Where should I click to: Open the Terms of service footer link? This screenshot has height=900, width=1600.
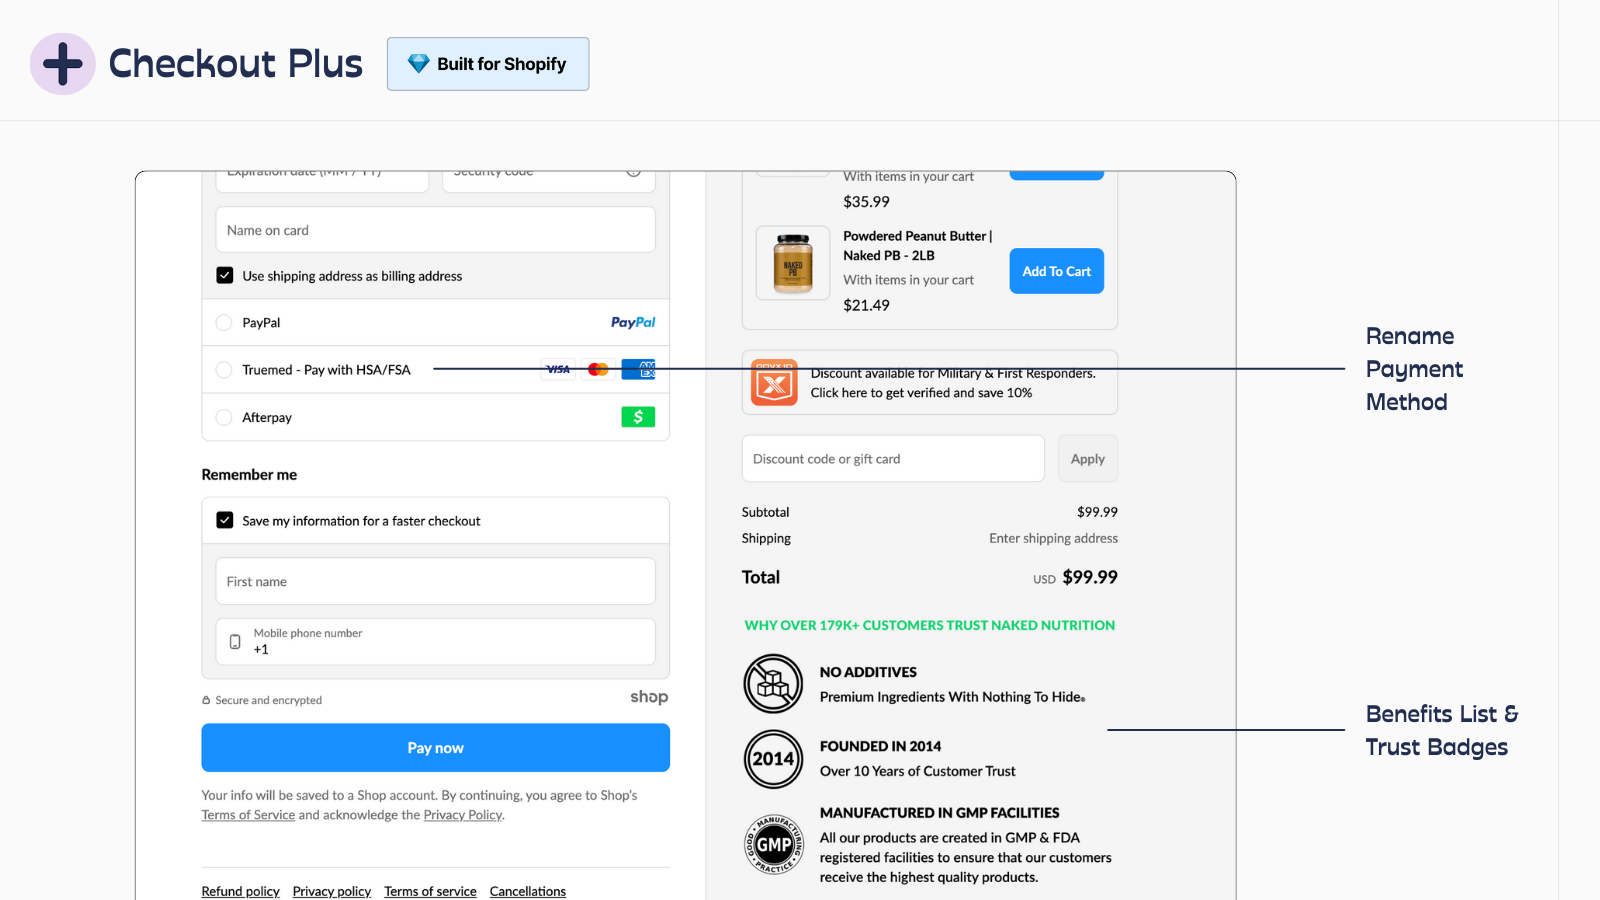[x=430, y=891]
